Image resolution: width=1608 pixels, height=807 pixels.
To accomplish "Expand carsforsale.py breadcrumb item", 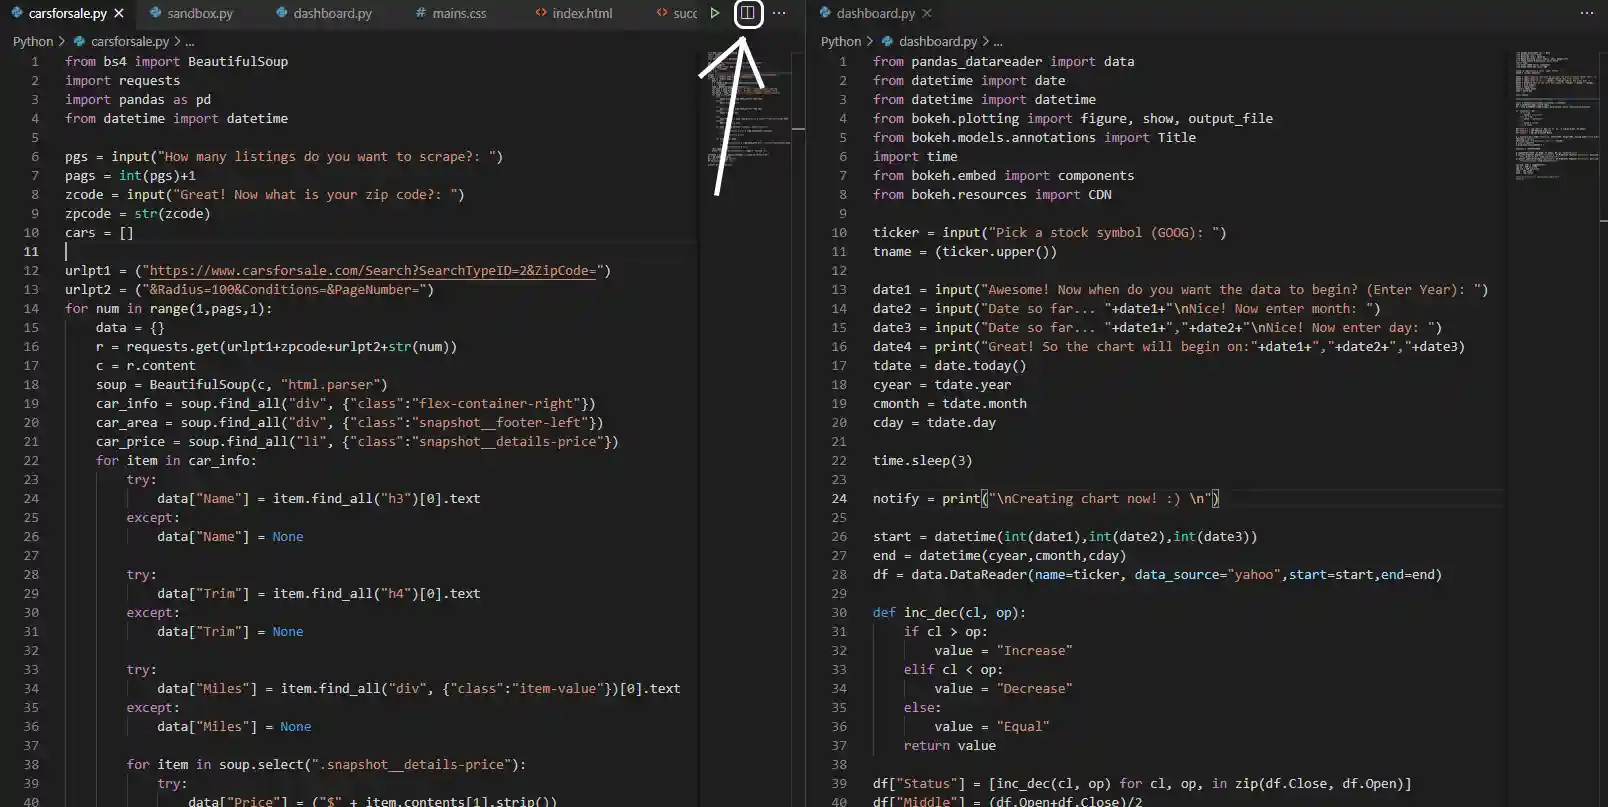I will 129,41.
